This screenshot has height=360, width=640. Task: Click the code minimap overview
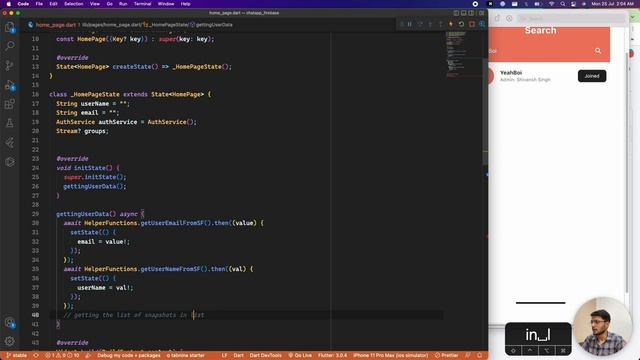(x=464, y=53)
